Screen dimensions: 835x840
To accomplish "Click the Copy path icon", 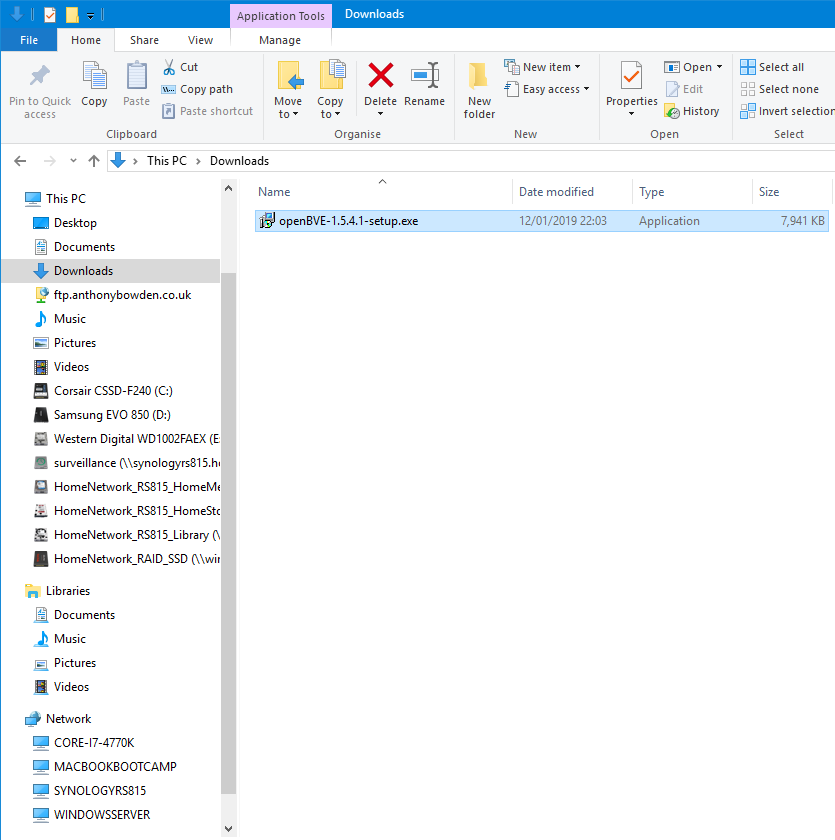I will point(197,88).
